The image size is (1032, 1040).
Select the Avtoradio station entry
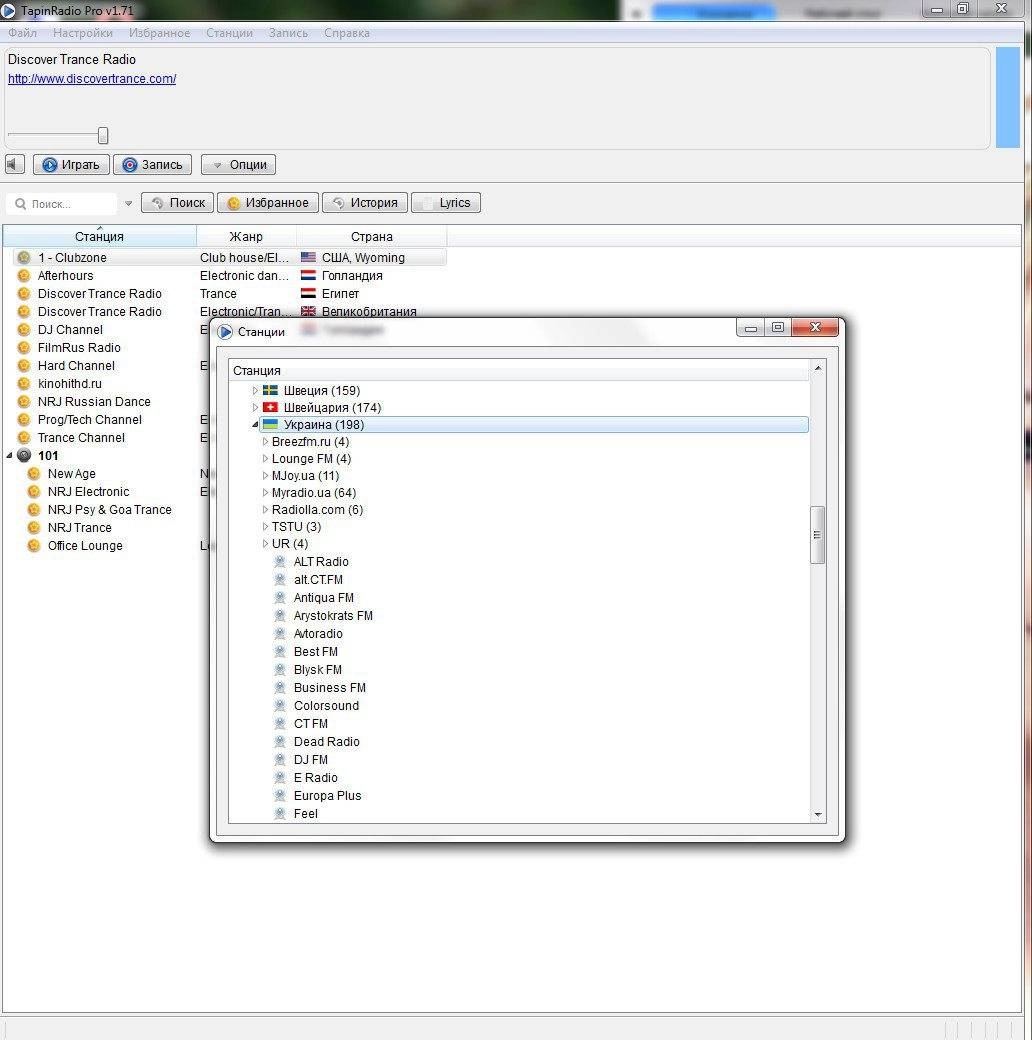point(318,633)
